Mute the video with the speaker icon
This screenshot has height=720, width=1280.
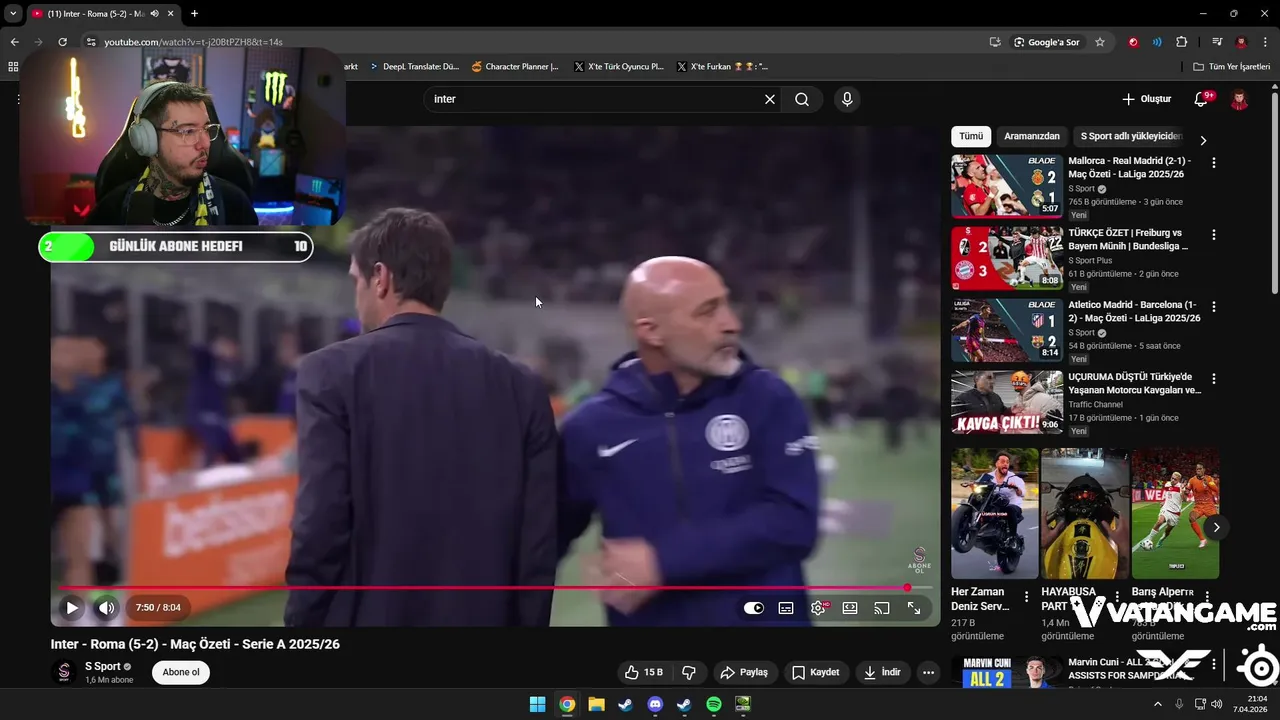tap(106, 607)
